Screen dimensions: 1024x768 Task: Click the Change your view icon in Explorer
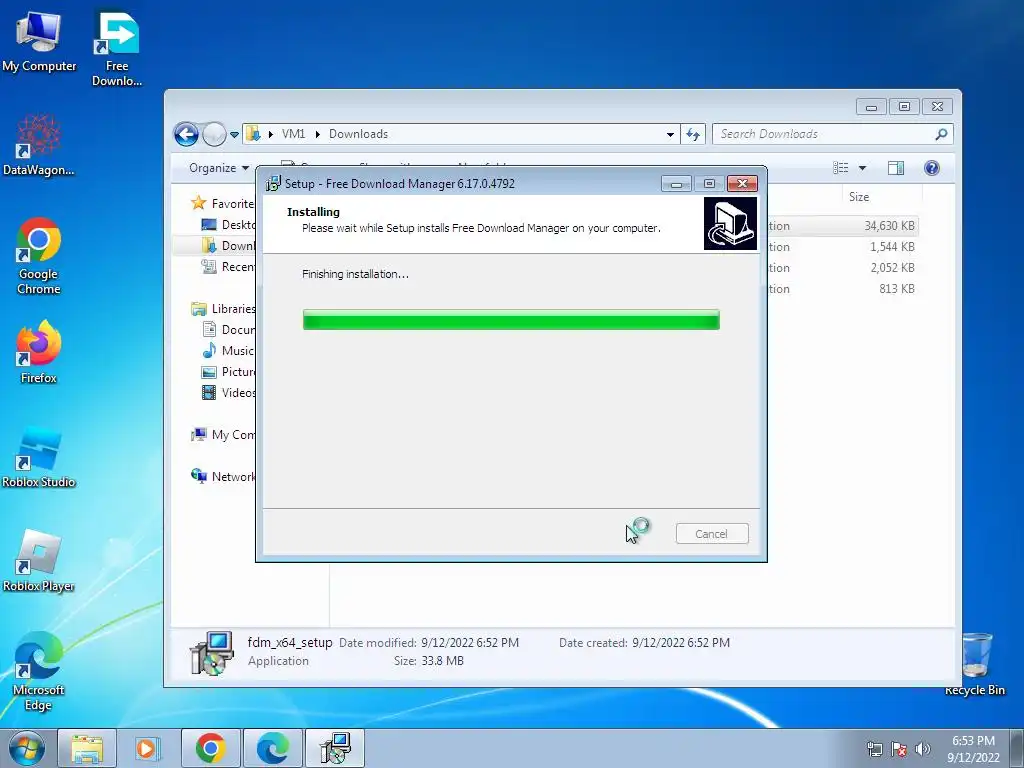coord(840,168)
